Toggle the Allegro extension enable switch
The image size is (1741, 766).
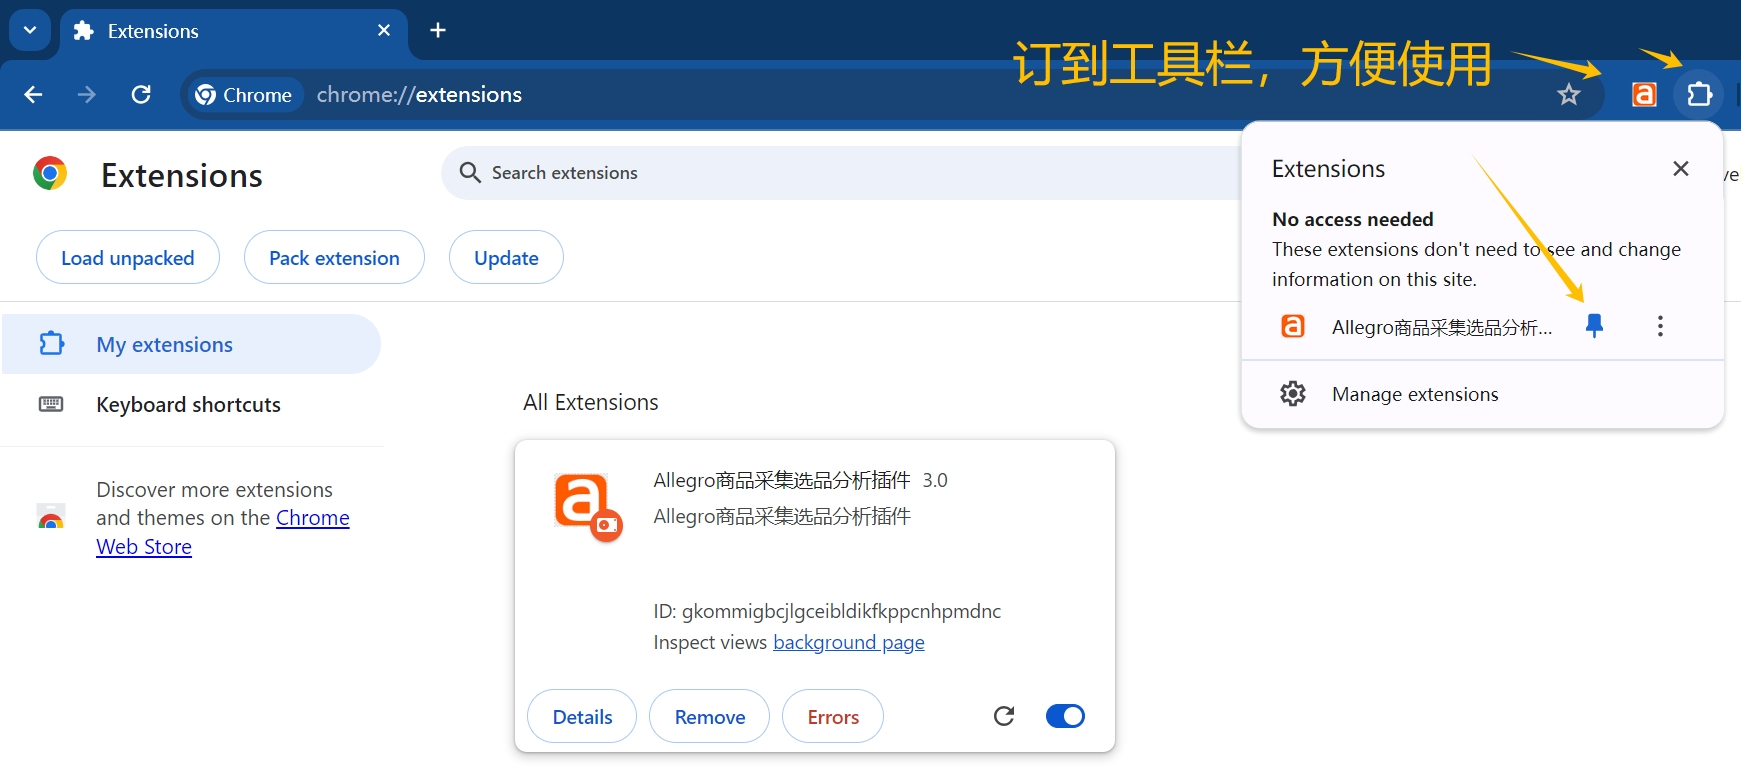coord(1065,716)
